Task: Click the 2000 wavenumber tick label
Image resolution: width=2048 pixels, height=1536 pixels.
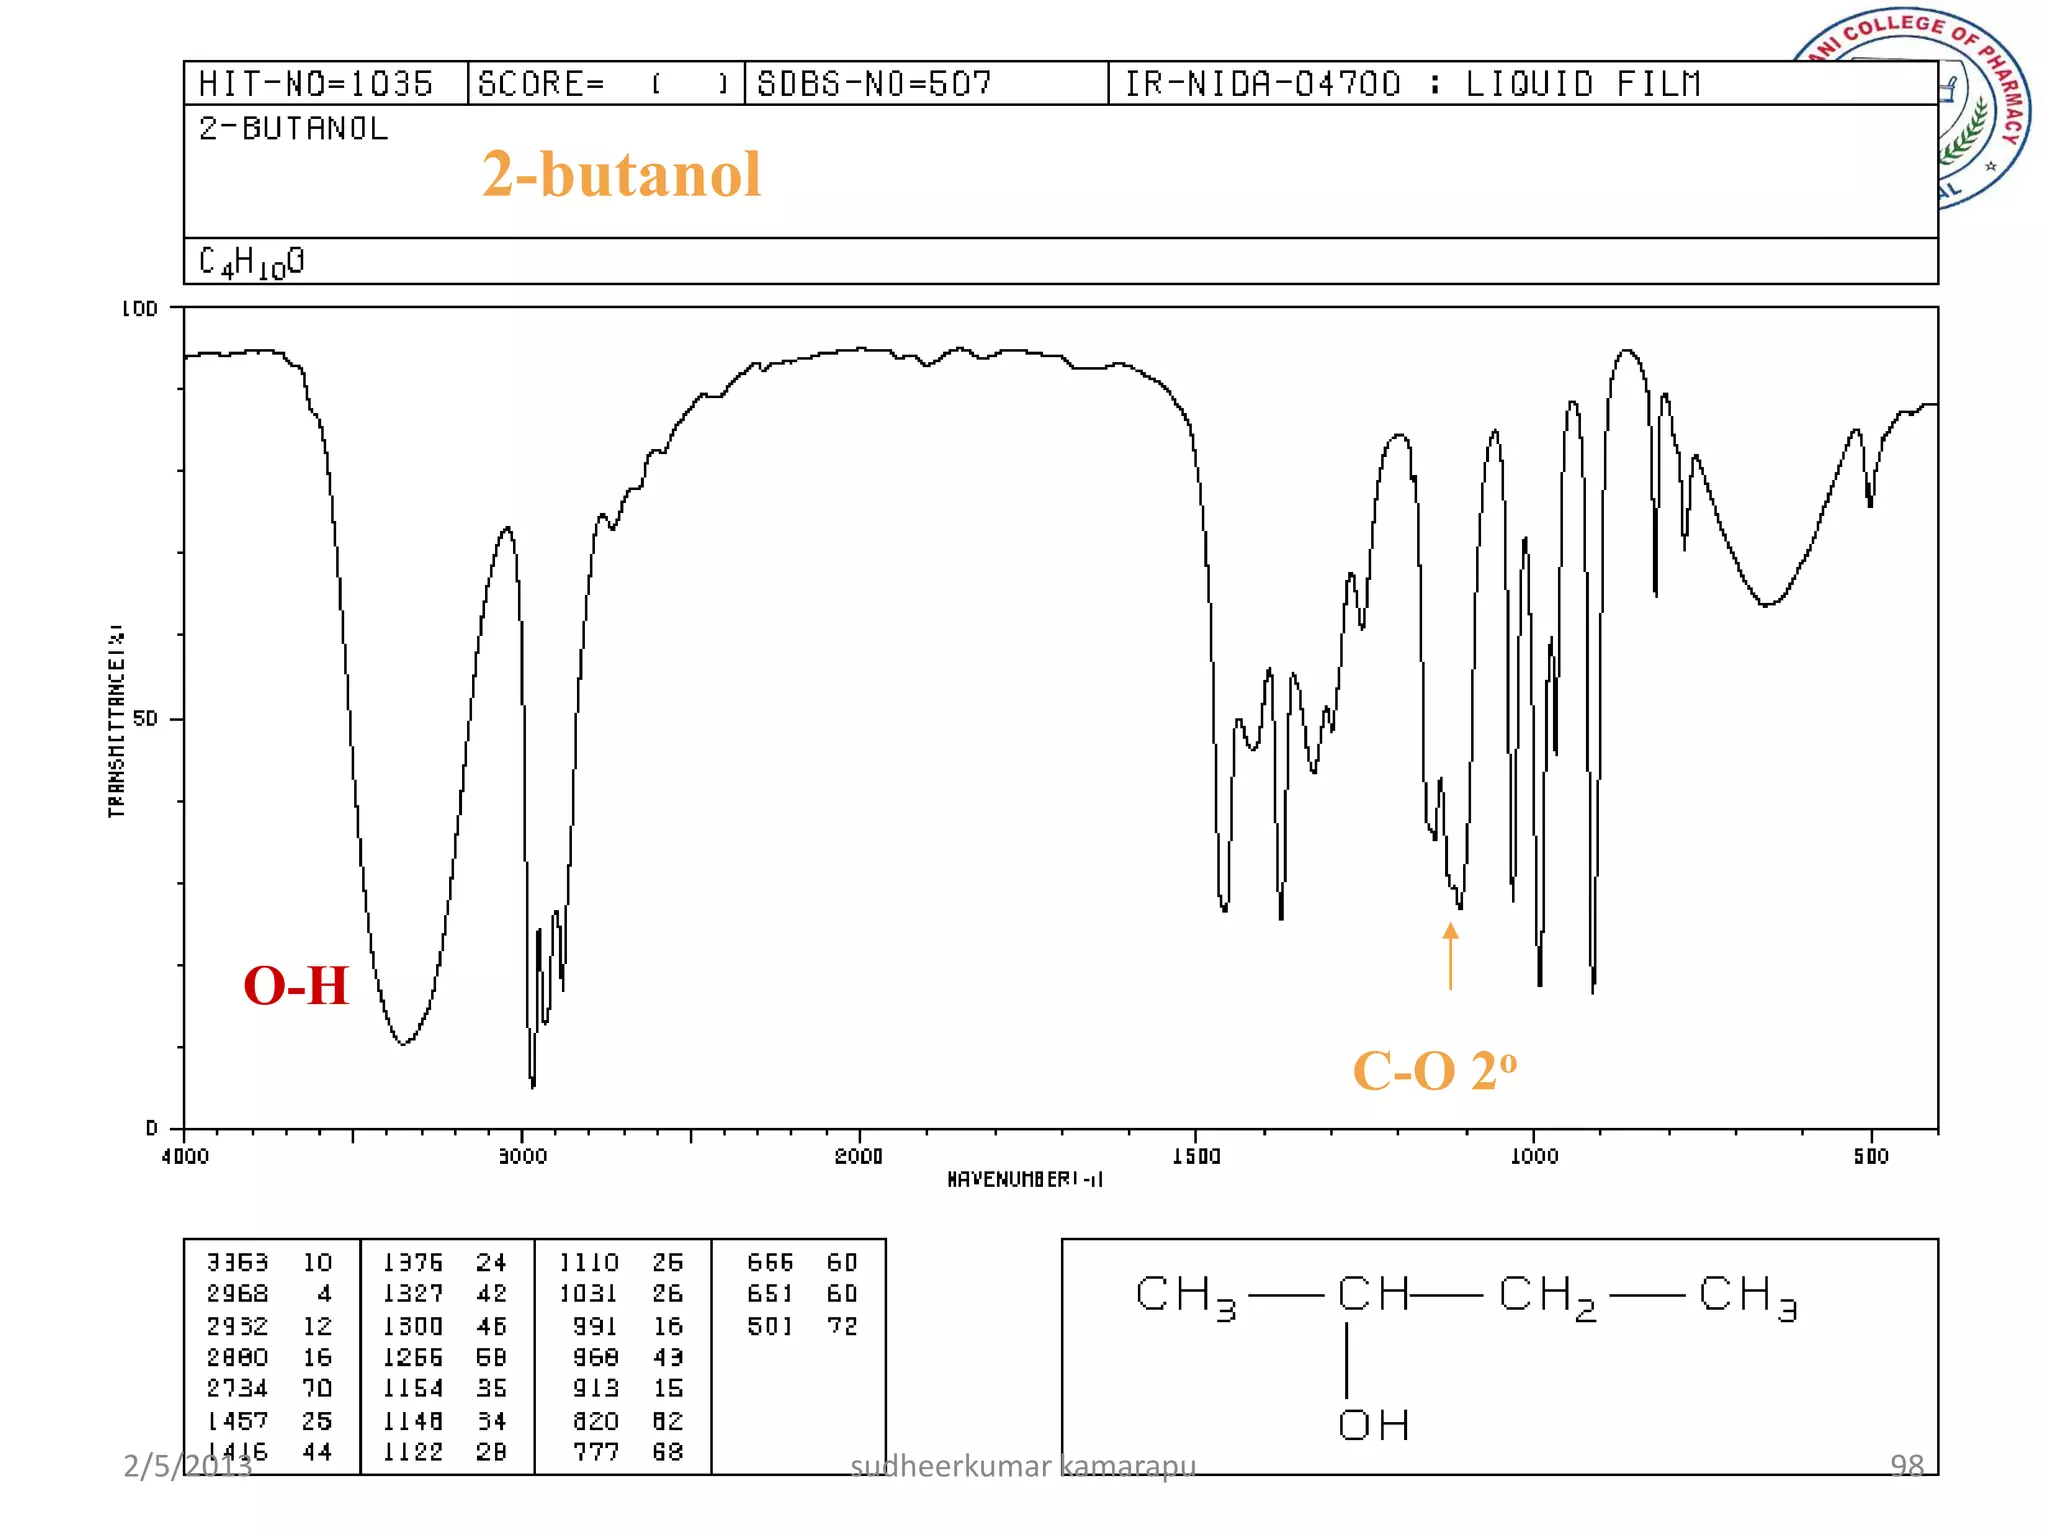Action: point(859,1157)
